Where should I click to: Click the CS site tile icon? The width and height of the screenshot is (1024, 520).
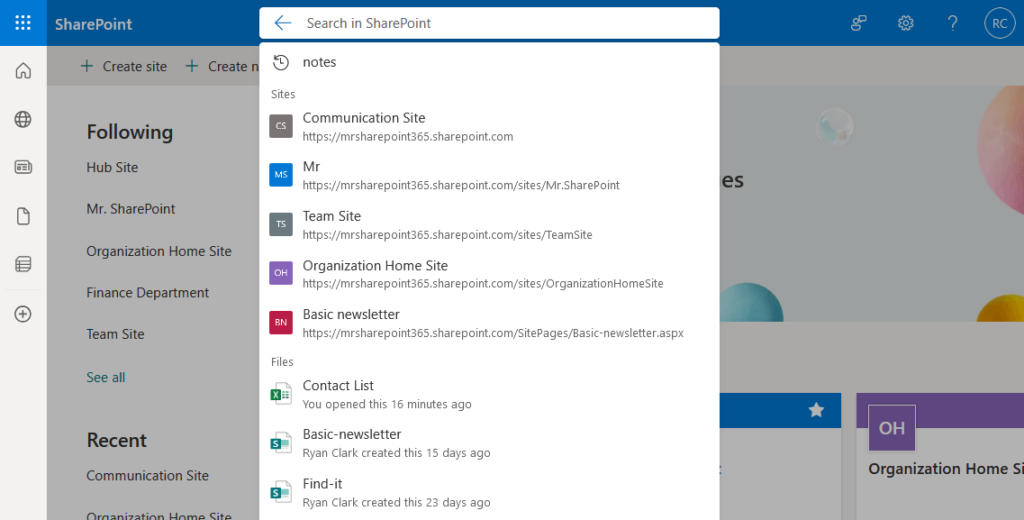click(281, 126)
